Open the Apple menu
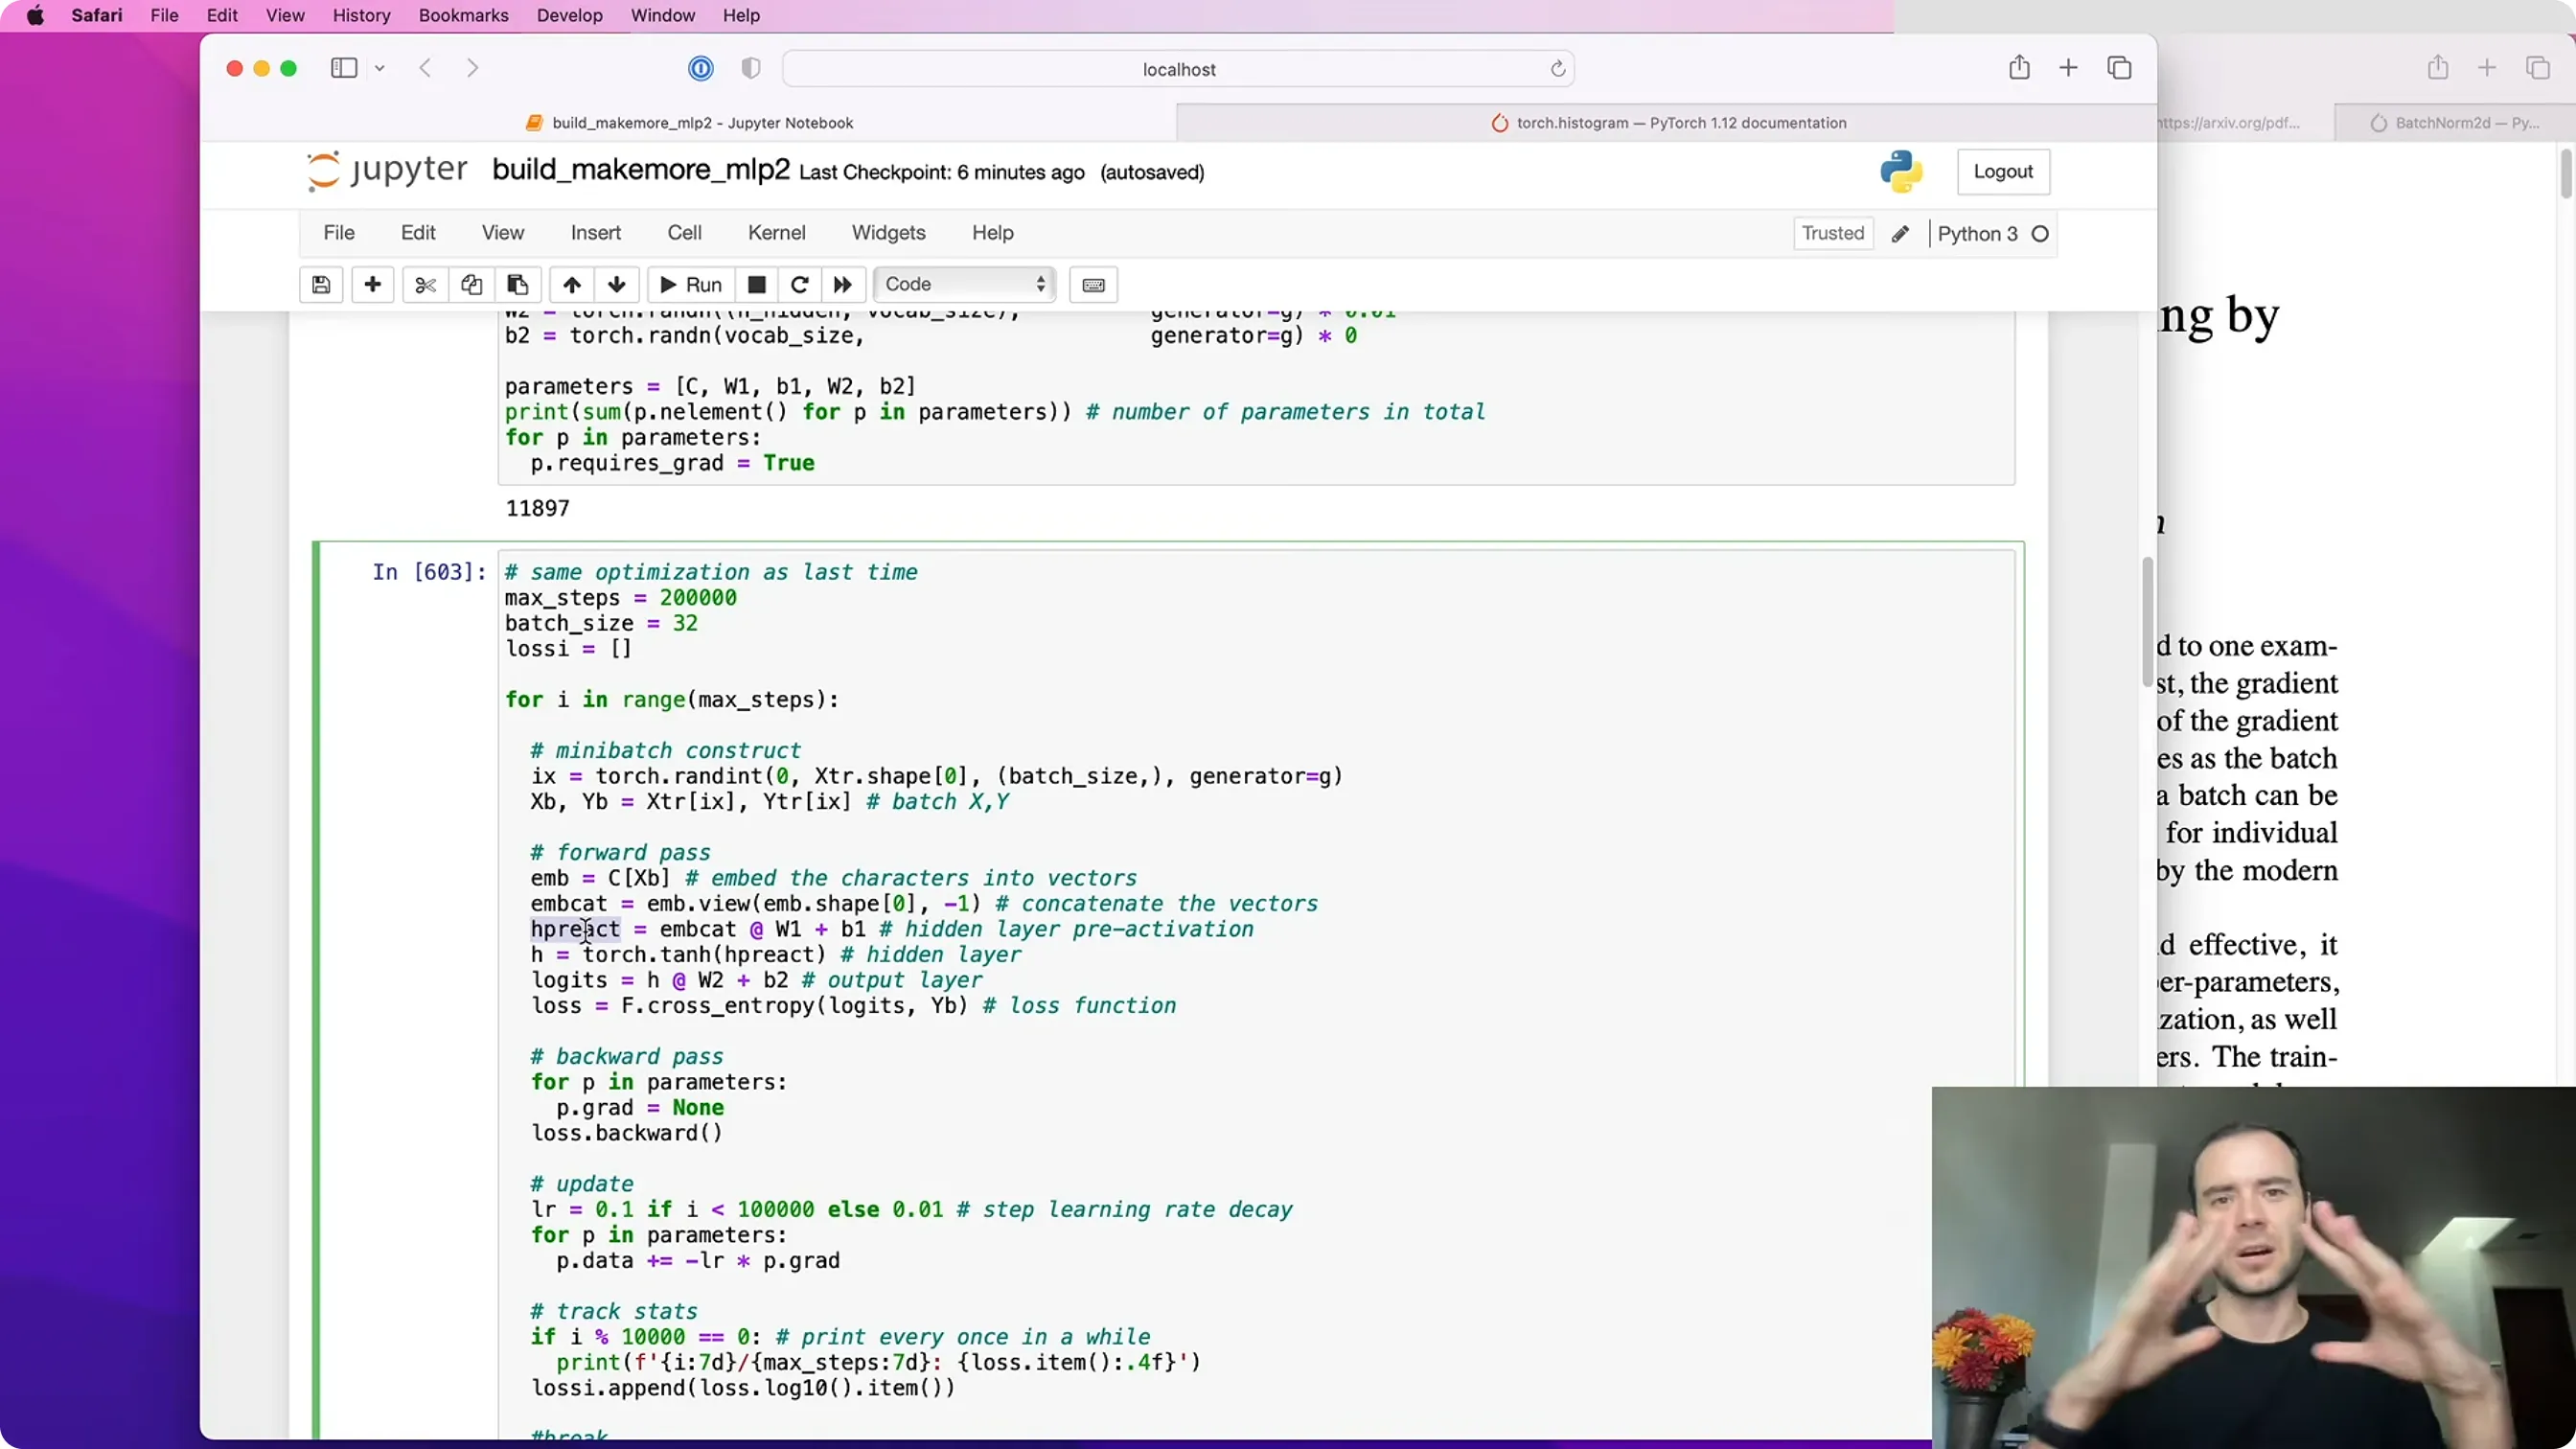 pyautogui.click(x=36, y=16)
